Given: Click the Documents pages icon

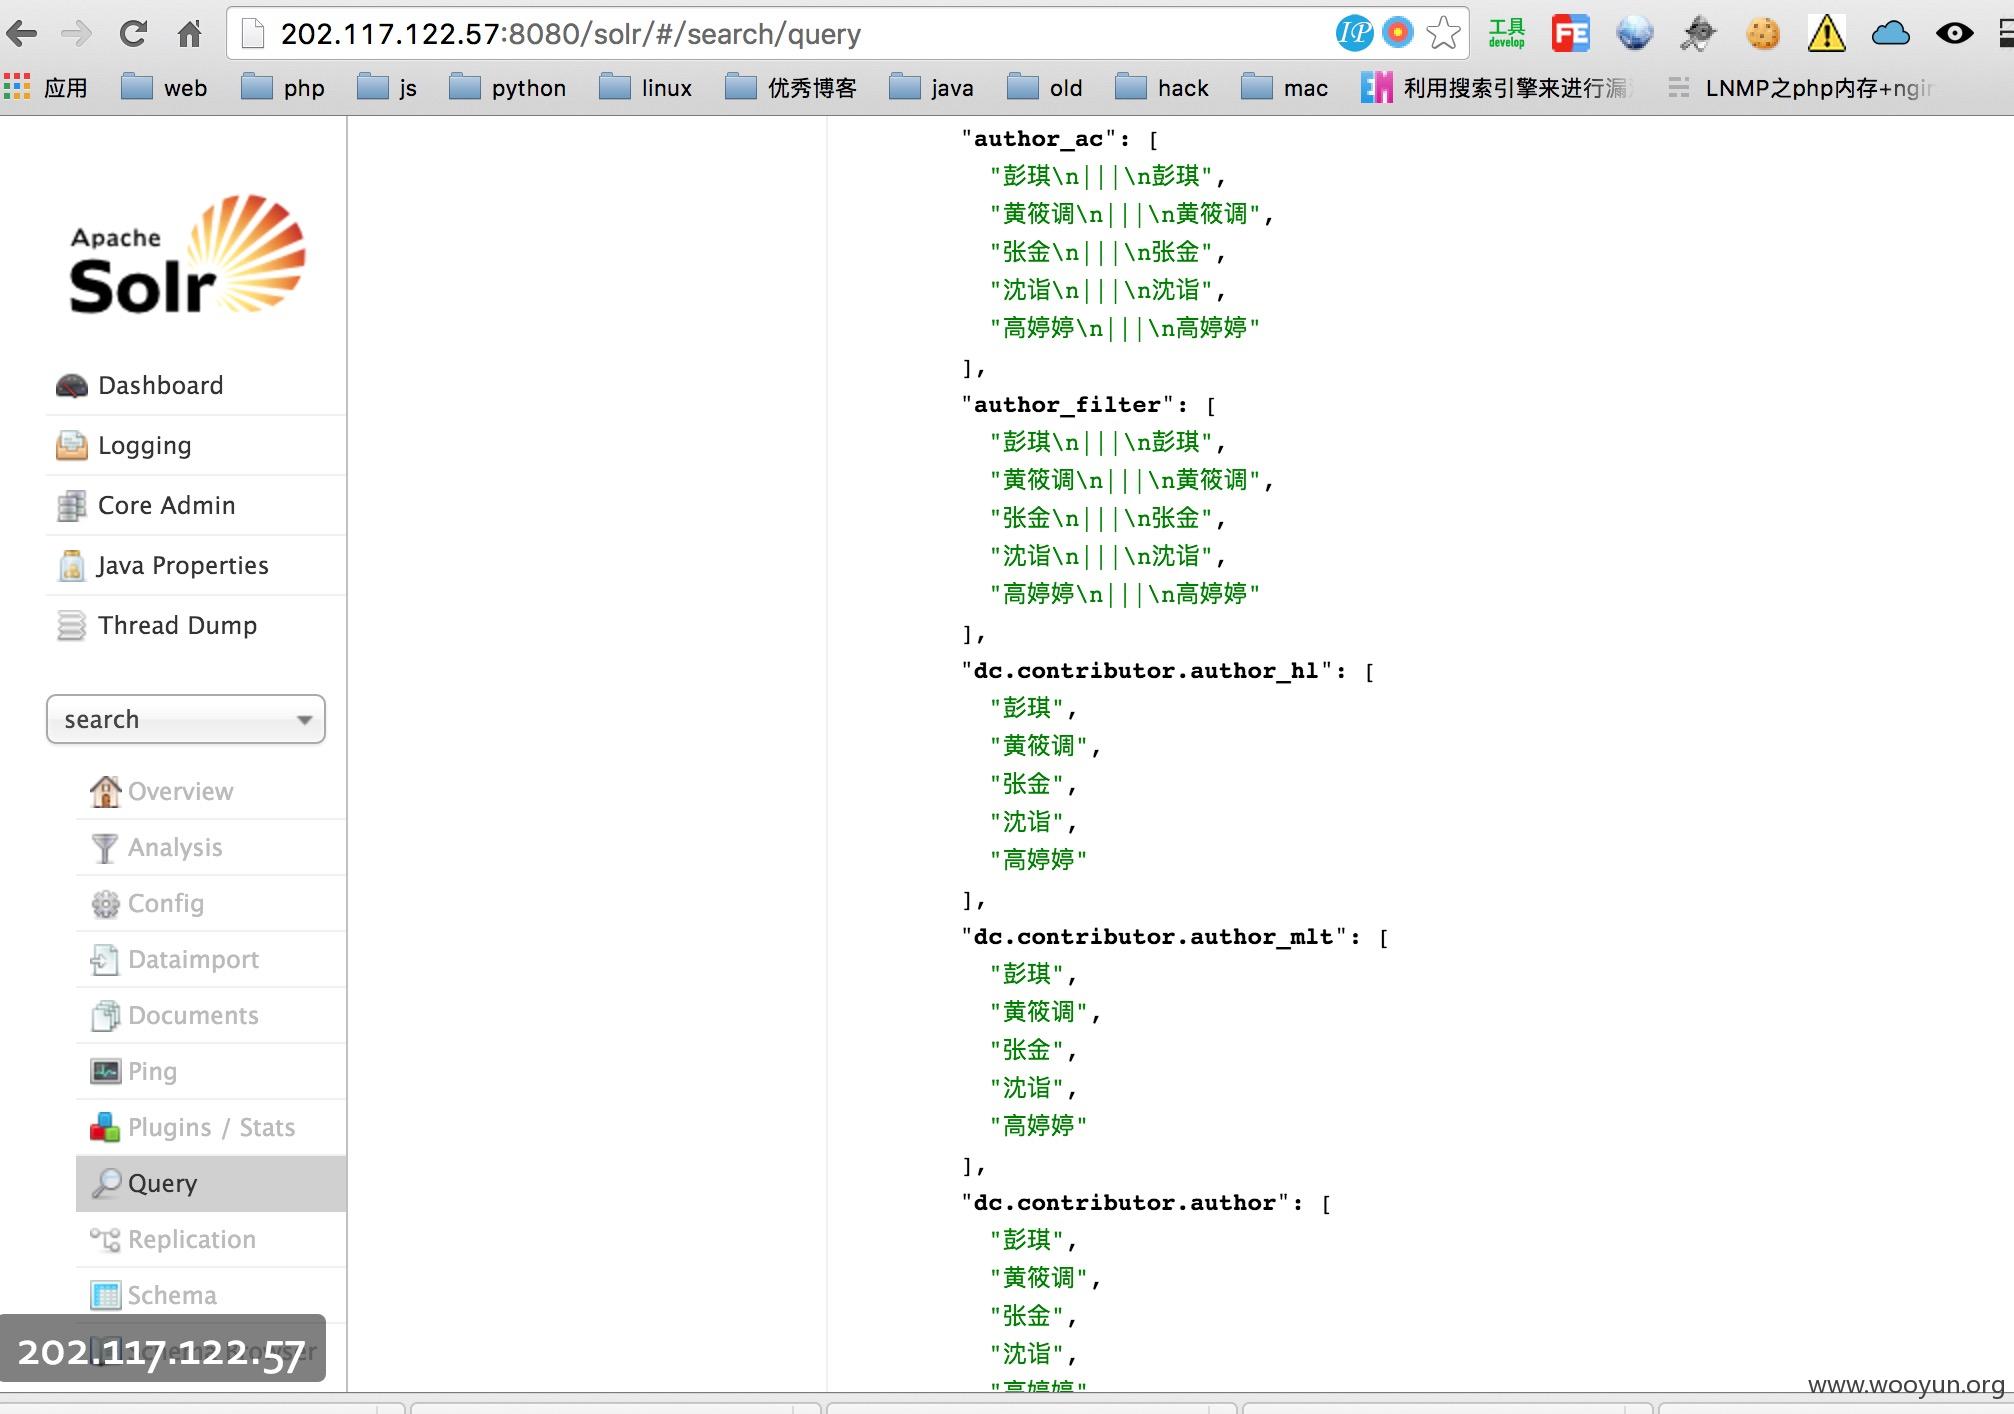Looking at the screenshot, I should (105, 1015).
